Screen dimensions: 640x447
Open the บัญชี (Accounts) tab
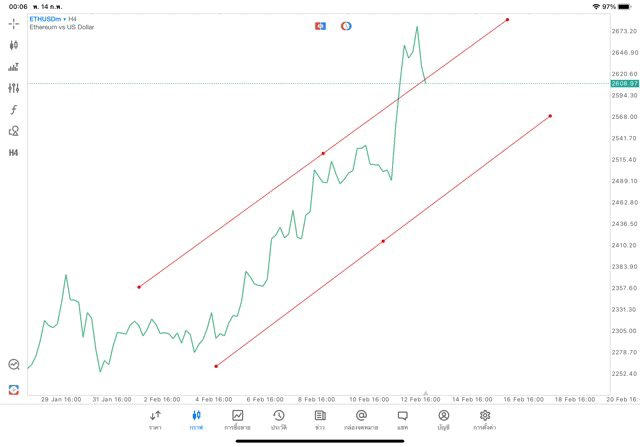pos(443,419)
